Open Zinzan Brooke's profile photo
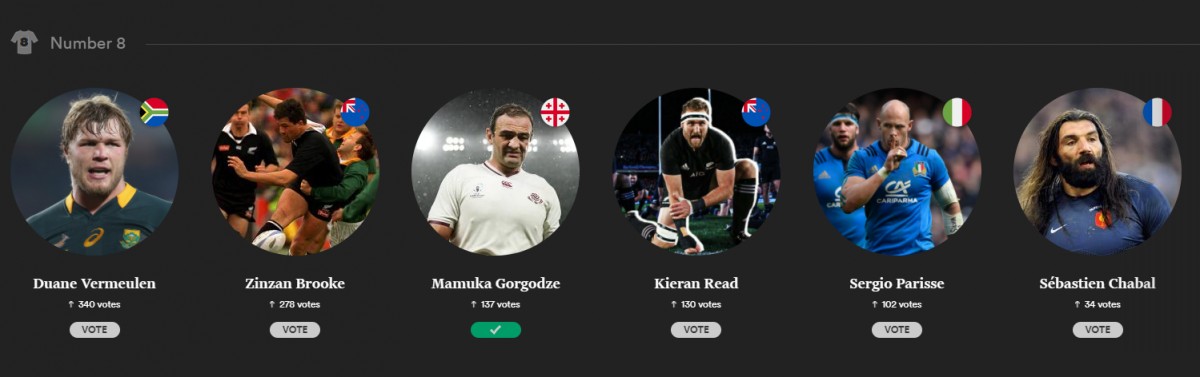The width and height of the screenshot is (1200, 377). coord(295,172)
